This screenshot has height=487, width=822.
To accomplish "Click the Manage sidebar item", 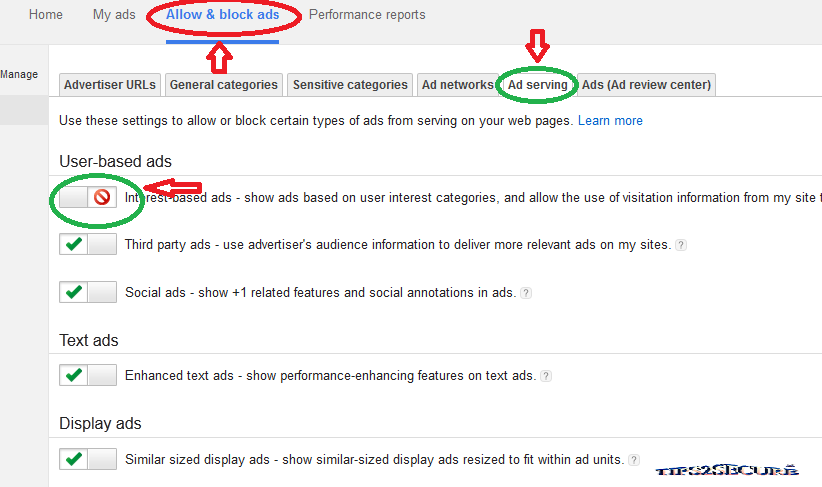I will point(19,74).
